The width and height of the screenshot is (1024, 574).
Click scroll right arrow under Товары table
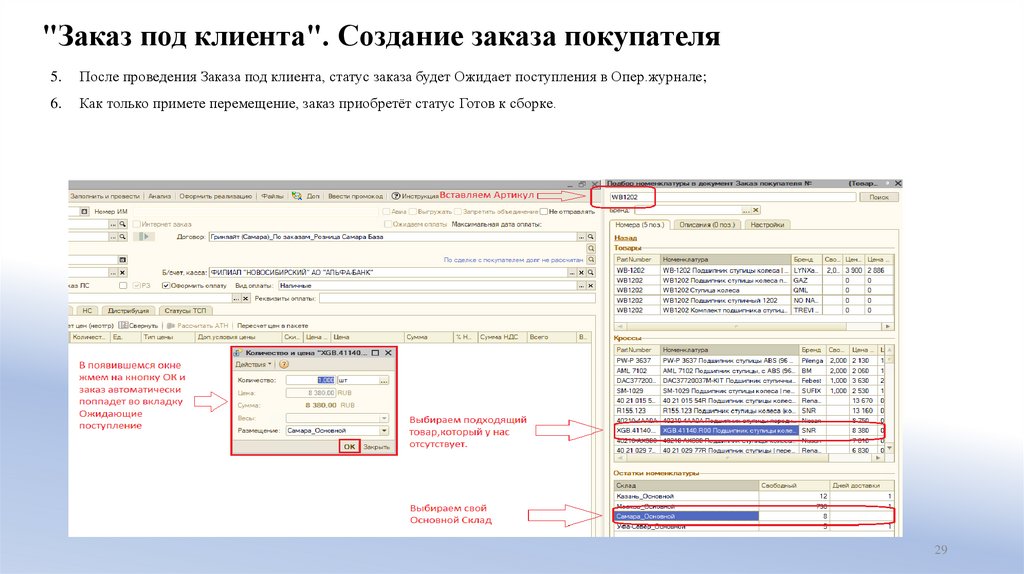click(x=887, y=326)
